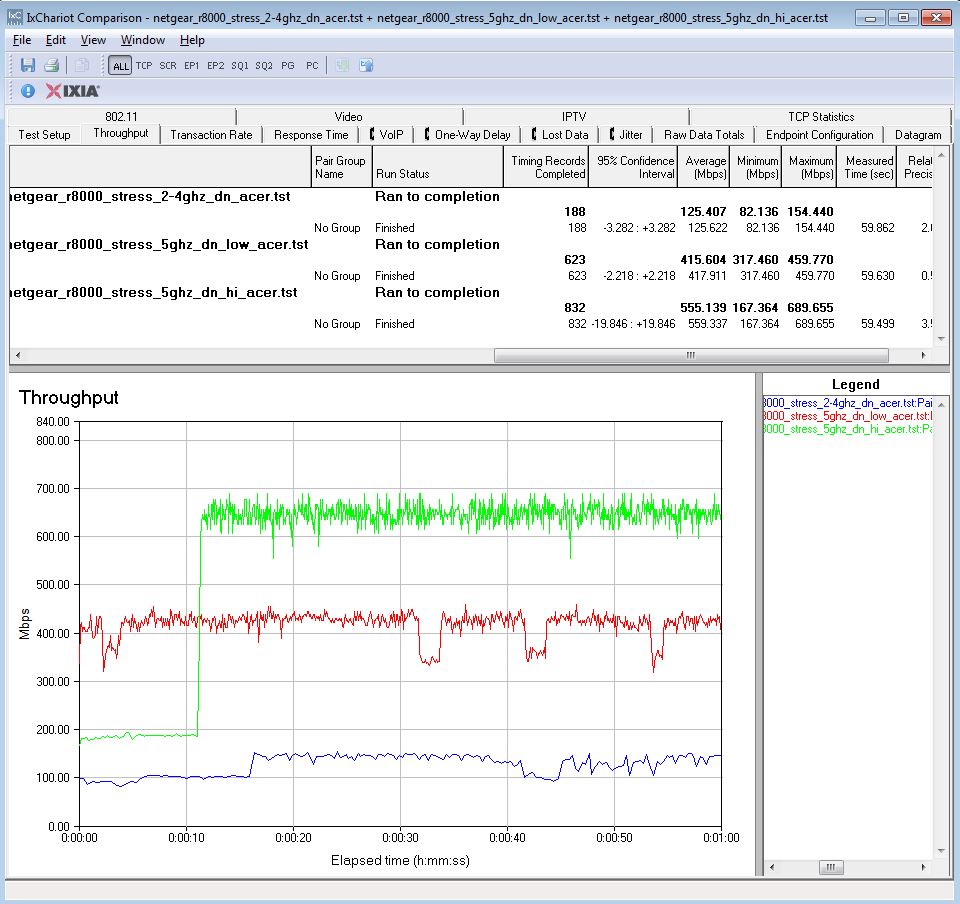Click the table scrollbar right arrow

[923, 355]
